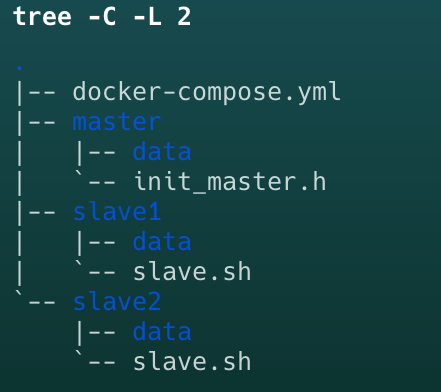Viewport: 441px width, 392px height.
Task: Select the master directory name
Action: click(x=117, y=122)
